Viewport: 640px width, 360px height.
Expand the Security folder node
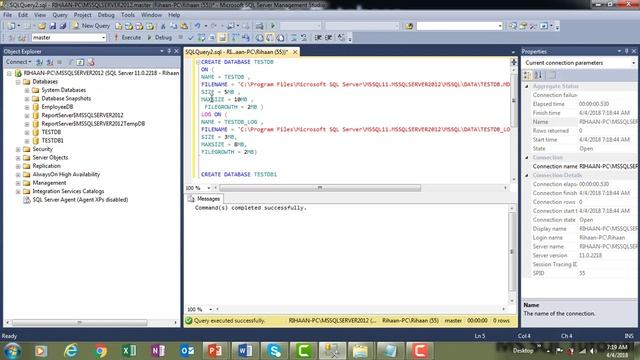coord(18,149)
